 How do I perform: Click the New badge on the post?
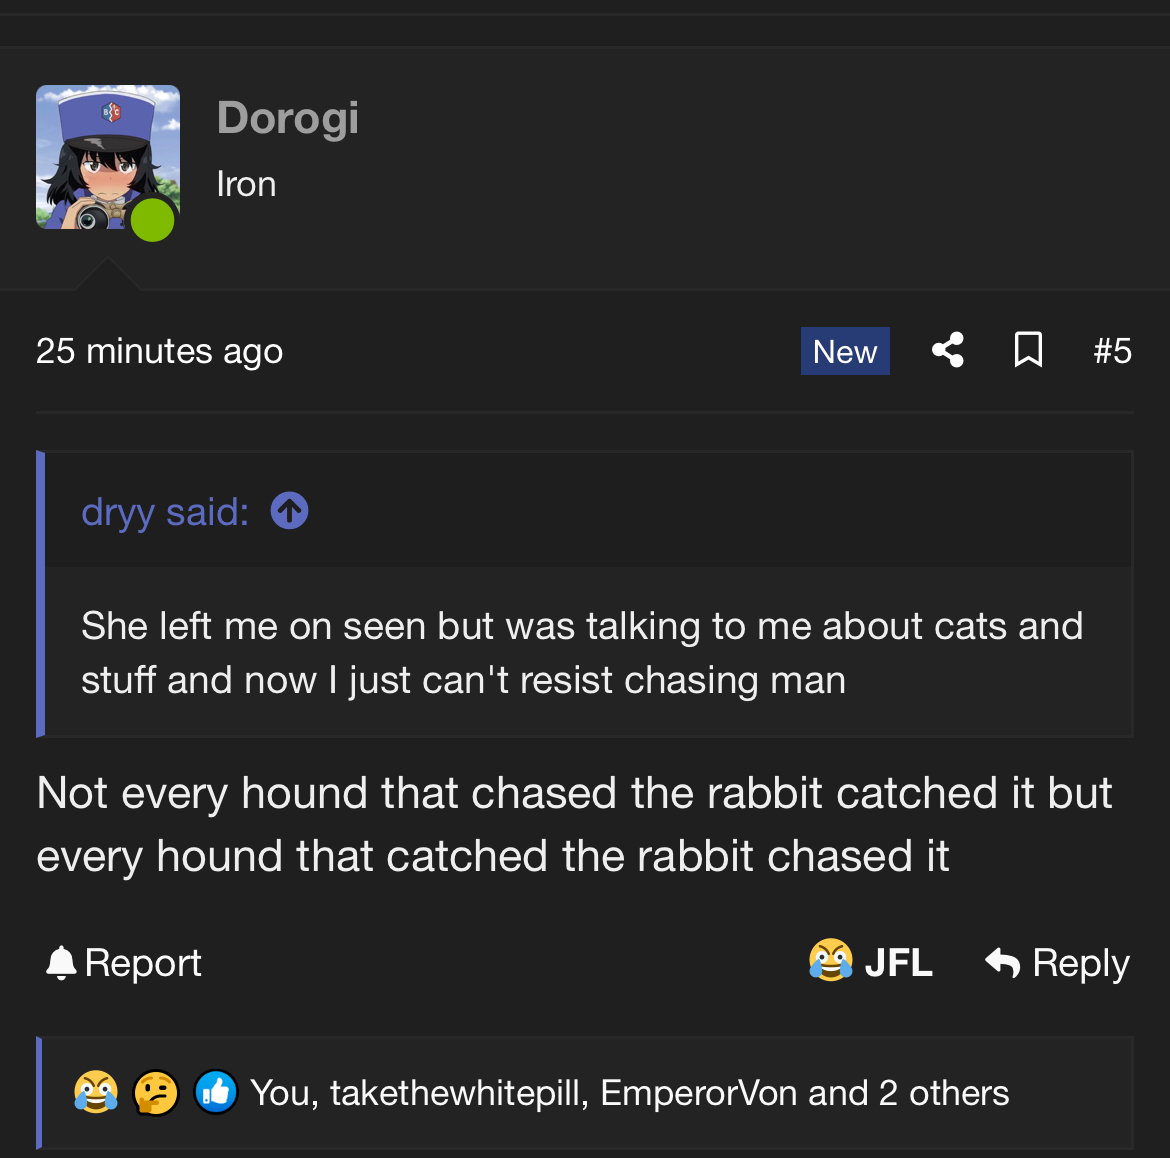(845, 351)
